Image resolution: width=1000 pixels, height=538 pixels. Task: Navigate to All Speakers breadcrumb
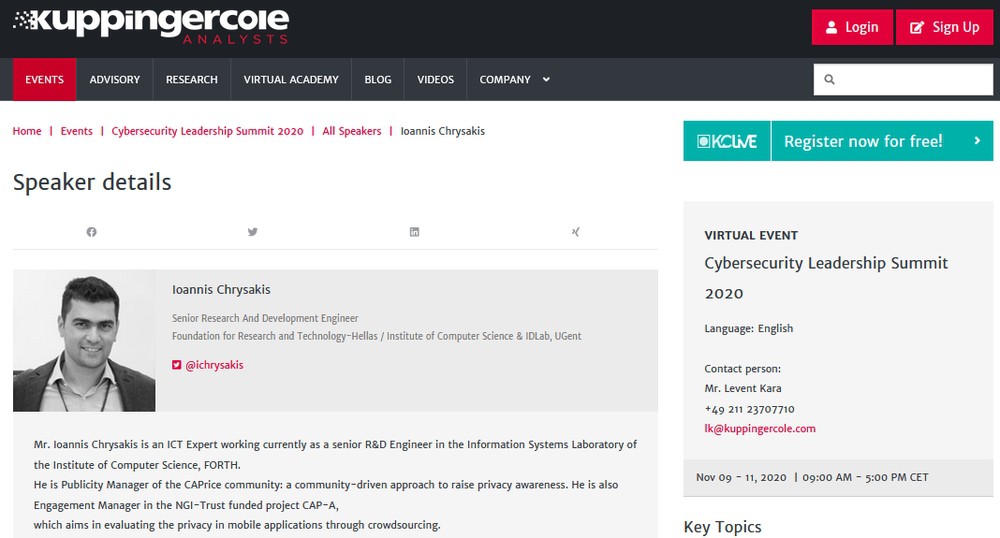[351, 131]
